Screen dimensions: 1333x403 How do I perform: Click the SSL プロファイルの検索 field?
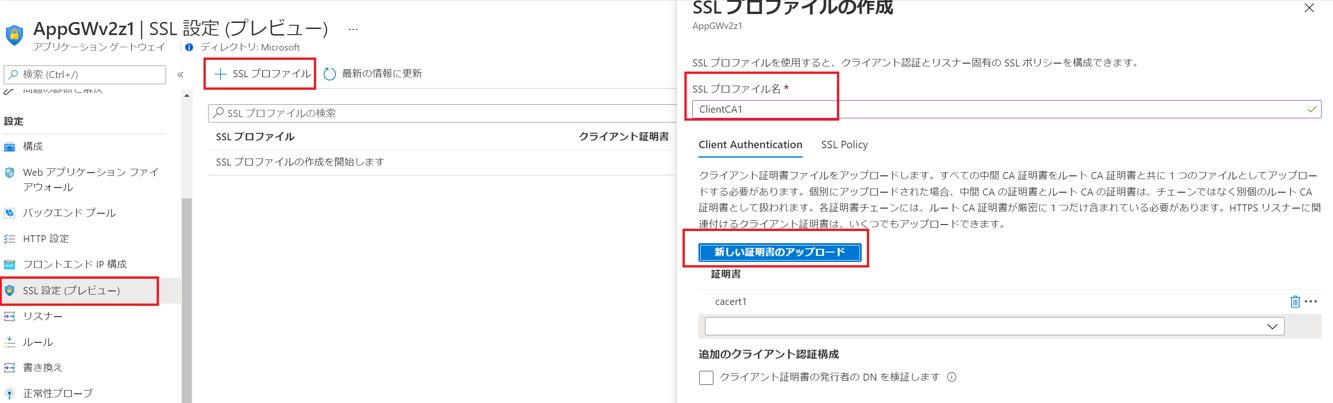click(443, 113)
